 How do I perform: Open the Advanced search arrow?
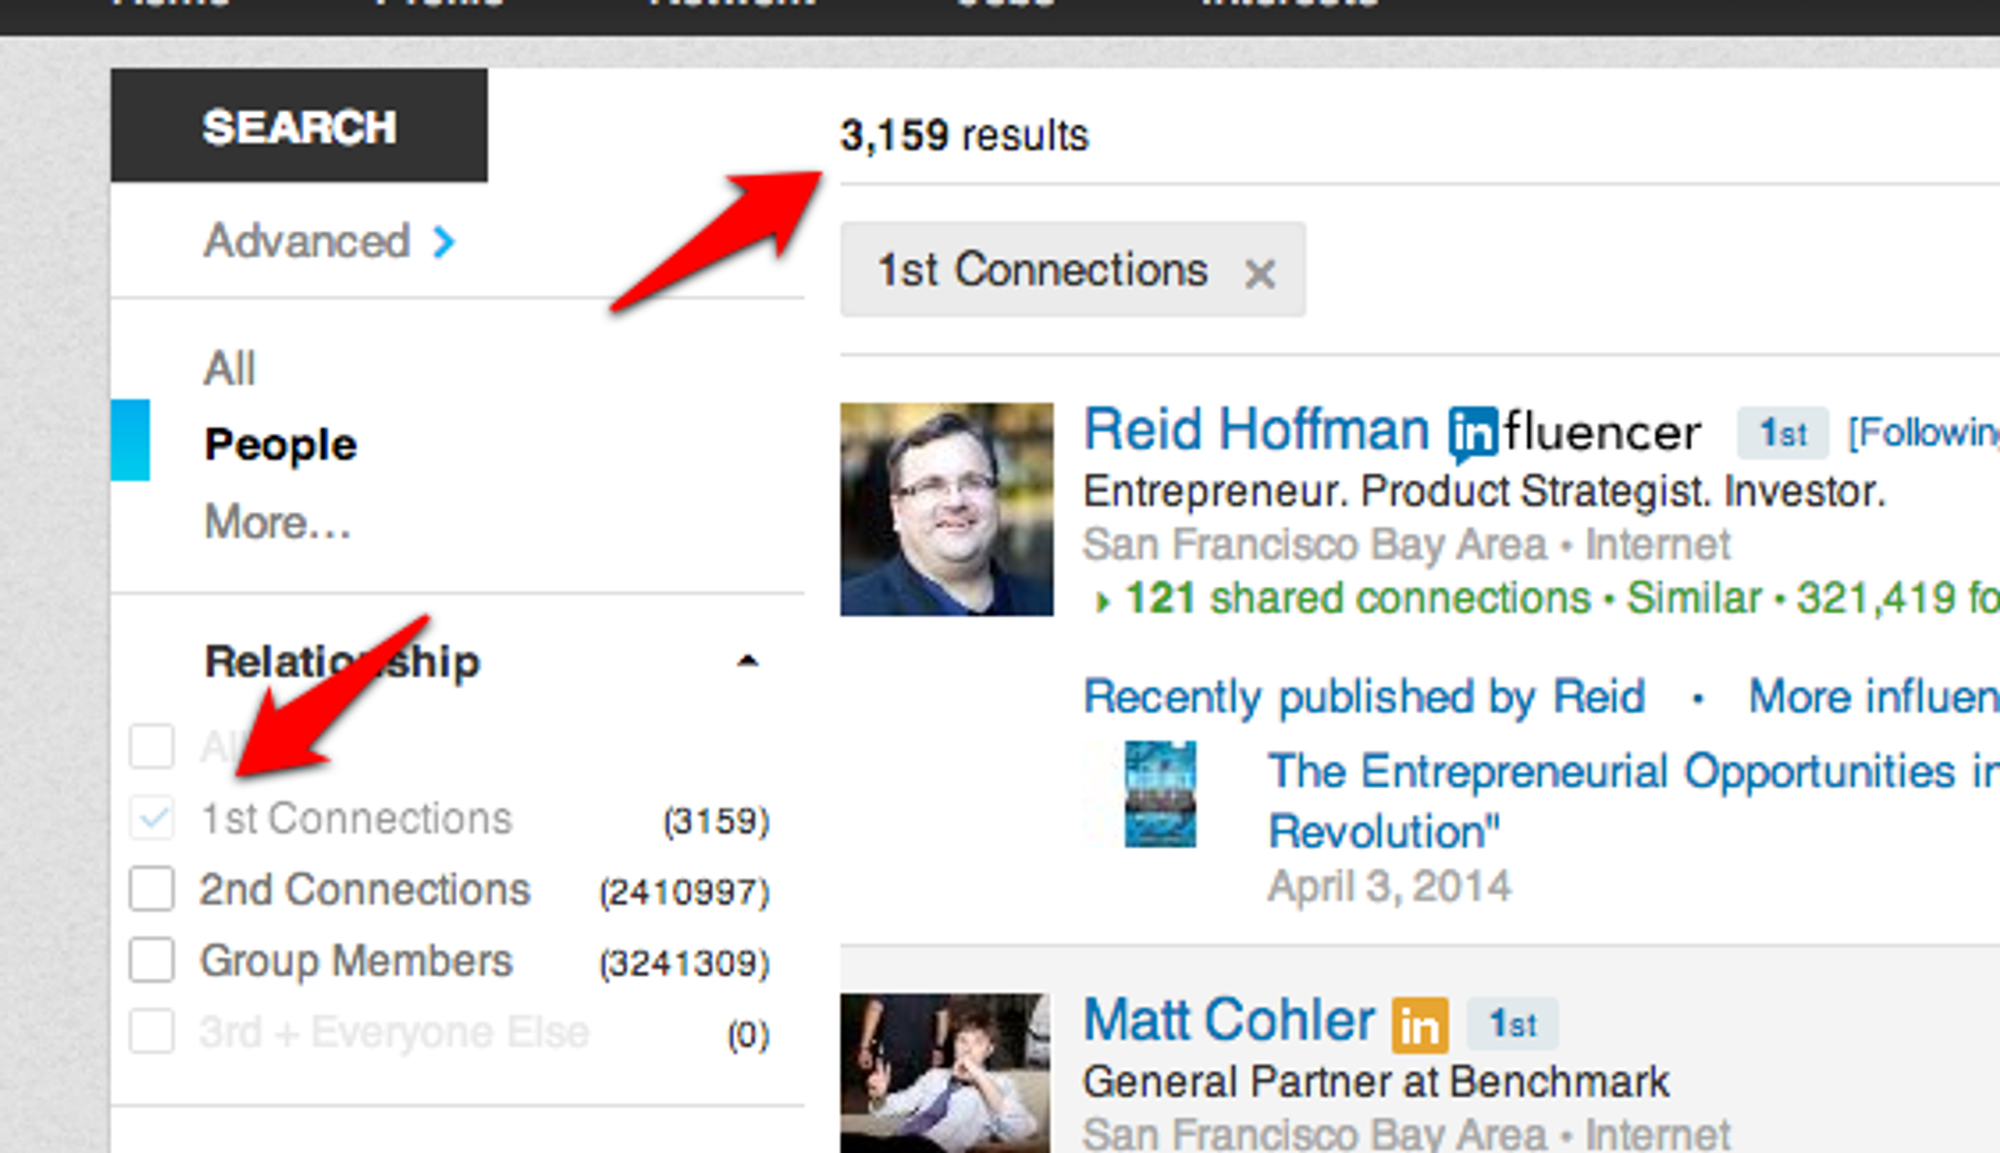click(x=444, y=241)
